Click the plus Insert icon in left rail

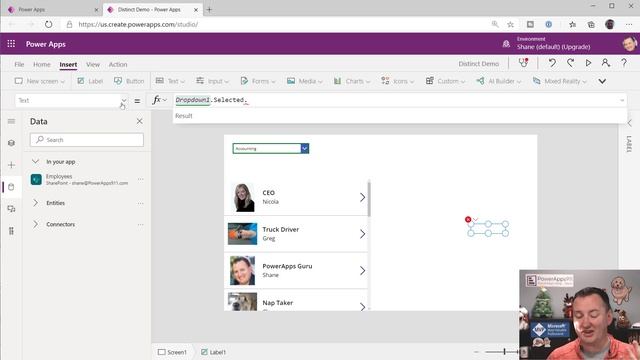[x=11, y=165]
